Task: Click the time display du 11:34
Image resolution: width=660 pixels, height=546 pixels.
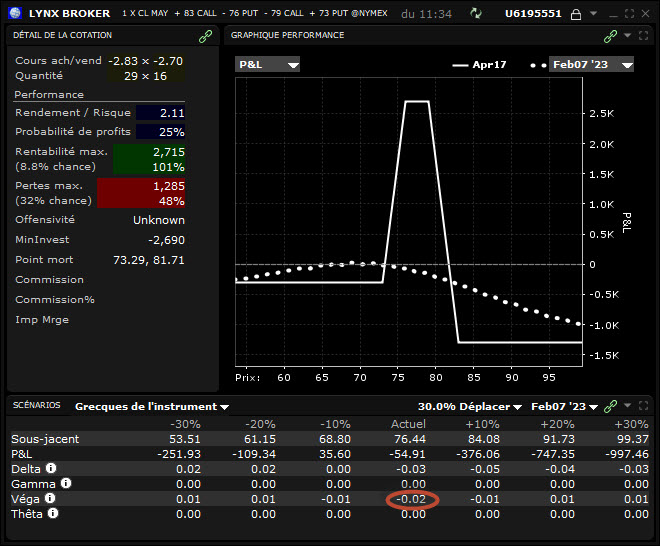Action: [426, 14]
